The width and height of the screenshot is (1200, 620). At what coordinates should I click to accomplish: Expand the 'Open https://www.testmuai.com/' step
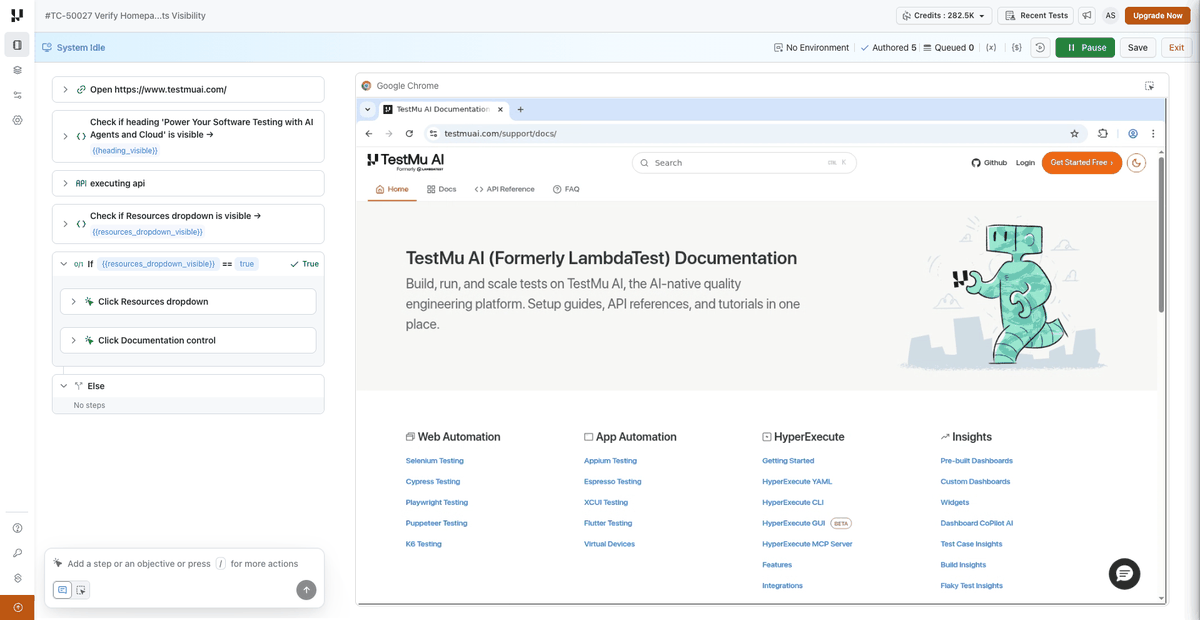65,89
